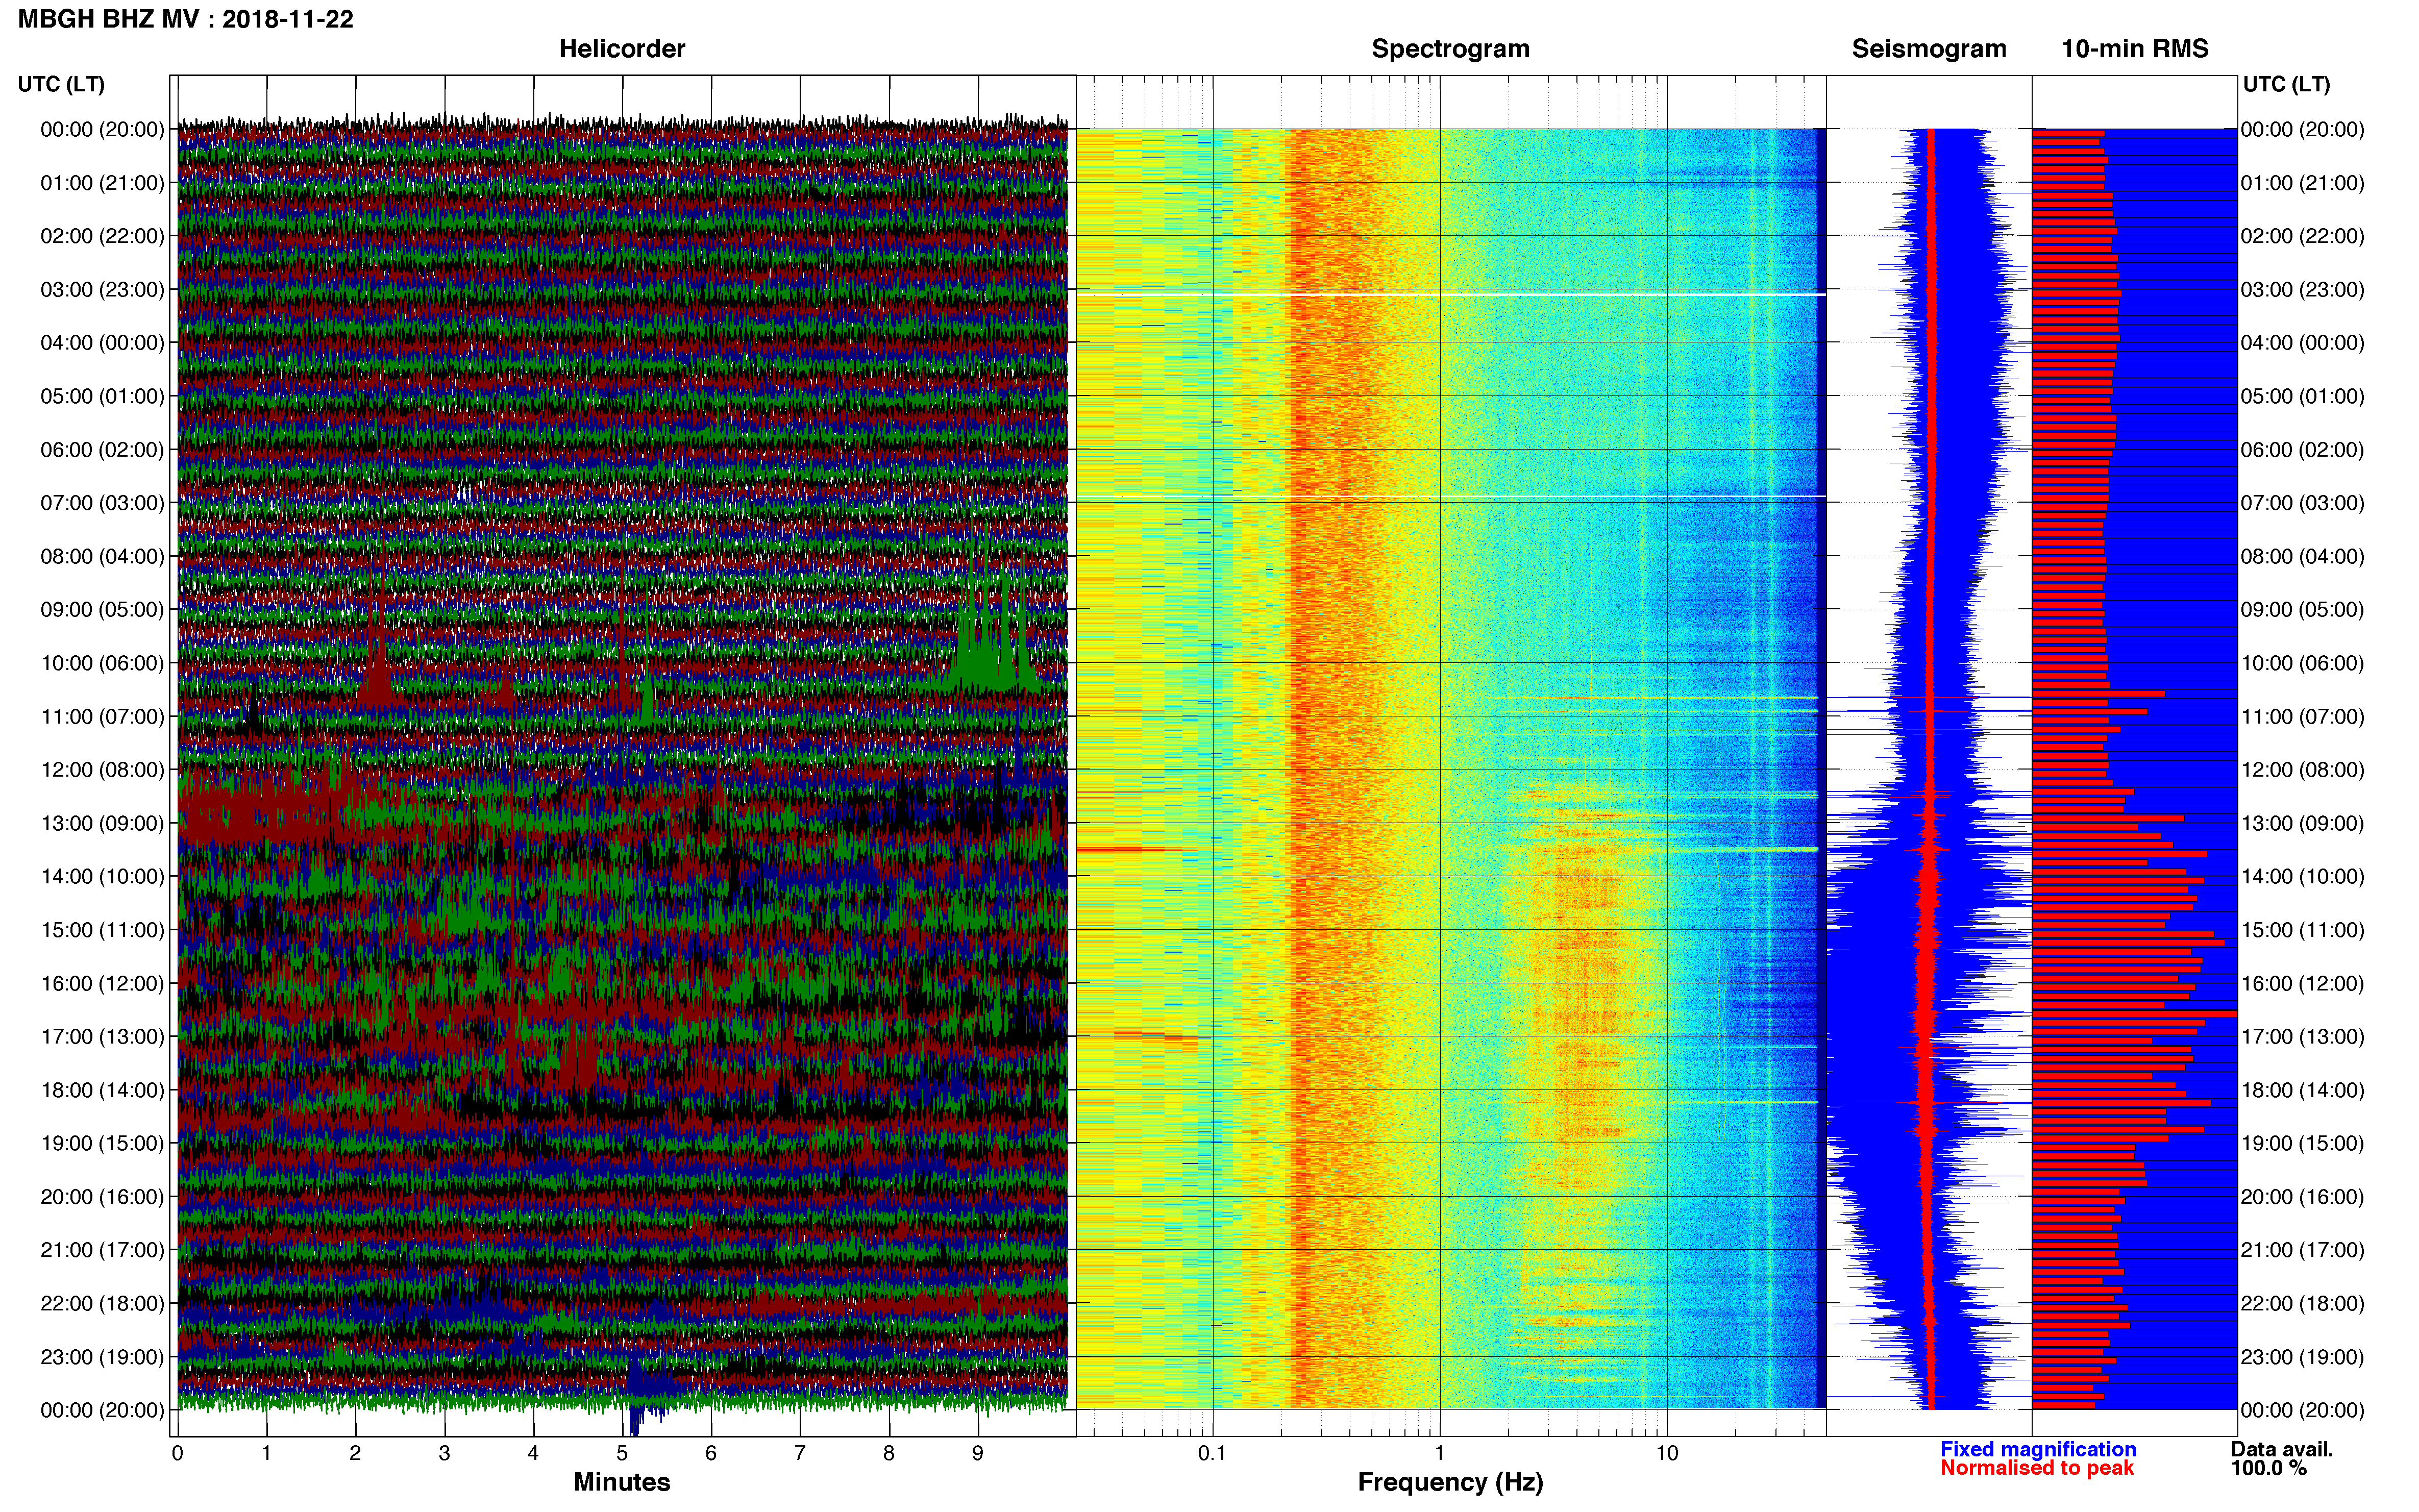Click "12:00 (08:00)" on the right time axis

pyautogui.click(x=2302, y=770)
